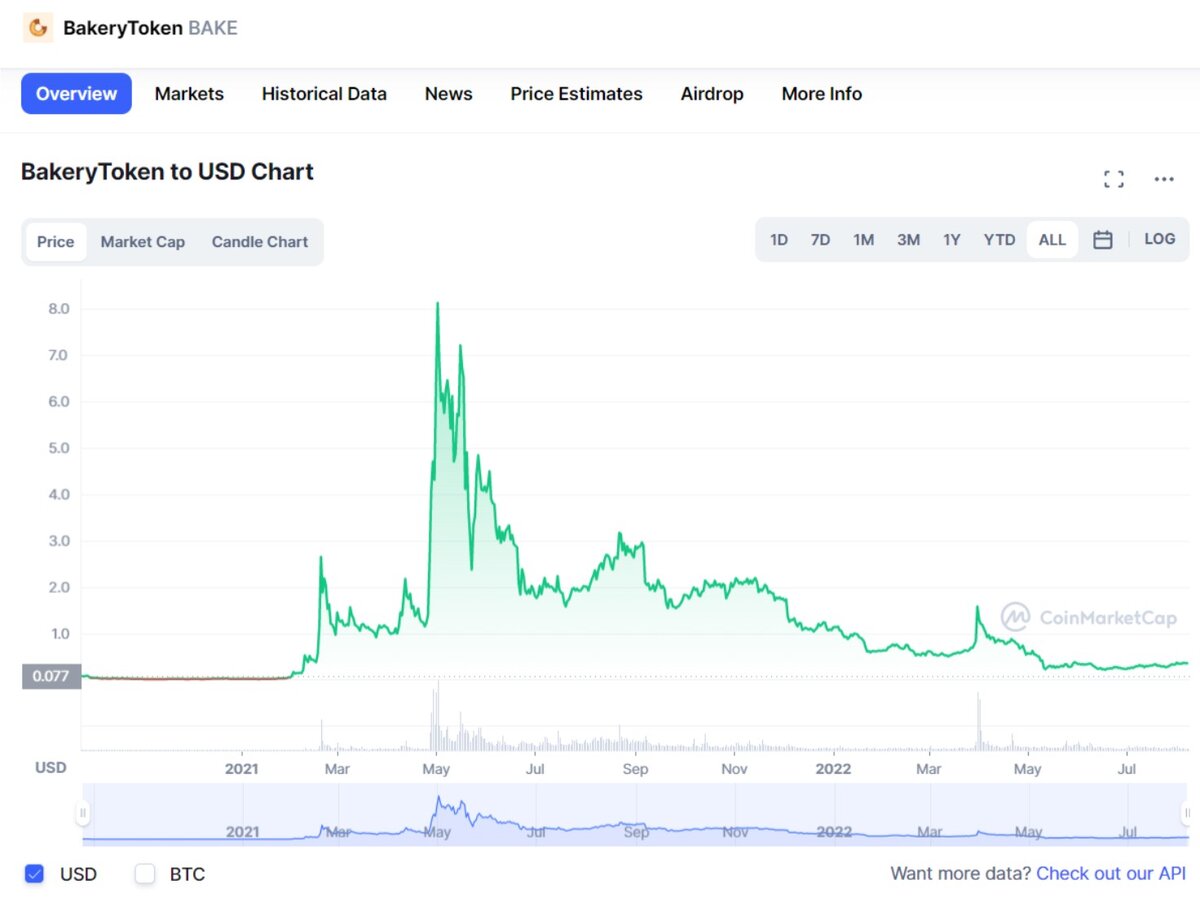Toggle LOG scale on chart
1200x897 pixels.
(1160, 239)
